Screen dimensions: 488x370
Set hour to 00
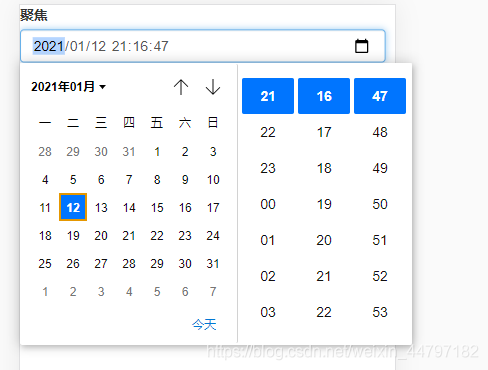point(268,204)
